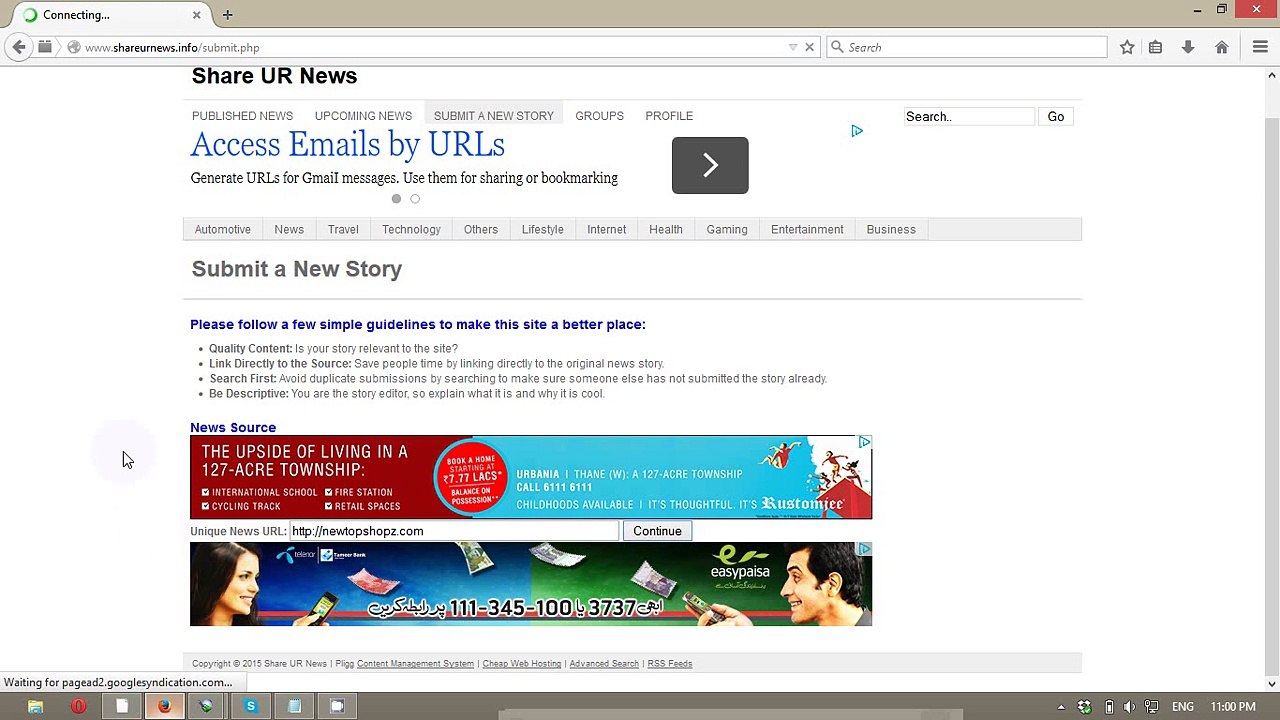Click the browser search box

point(967,47)
